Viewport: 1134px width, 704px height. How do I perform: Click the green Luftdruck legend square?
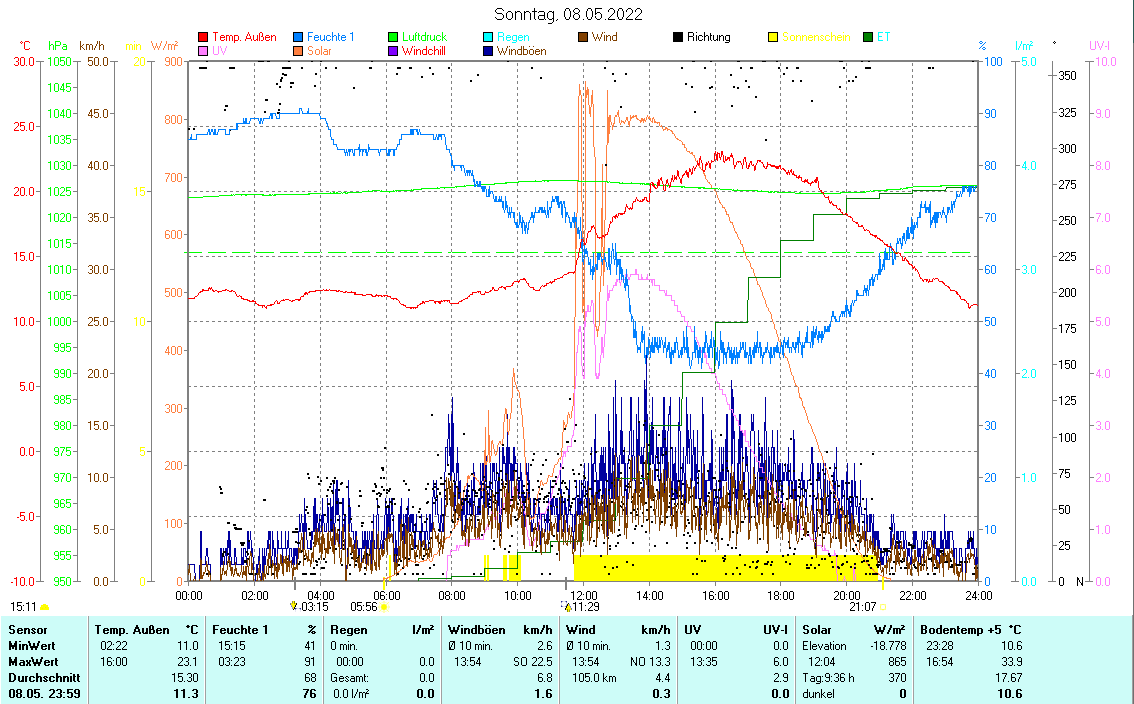point(393,37)
